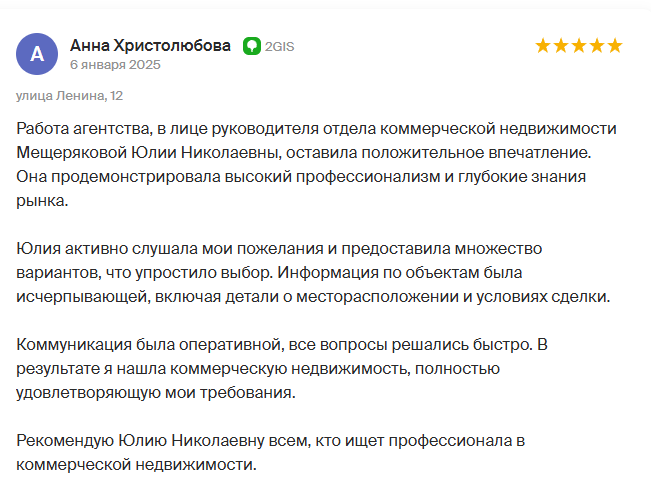Image resolution: width=651 pixels, height=495 pixels.
Task: Click the green 2GIS logo icon
Action: [x=252, y=46]
